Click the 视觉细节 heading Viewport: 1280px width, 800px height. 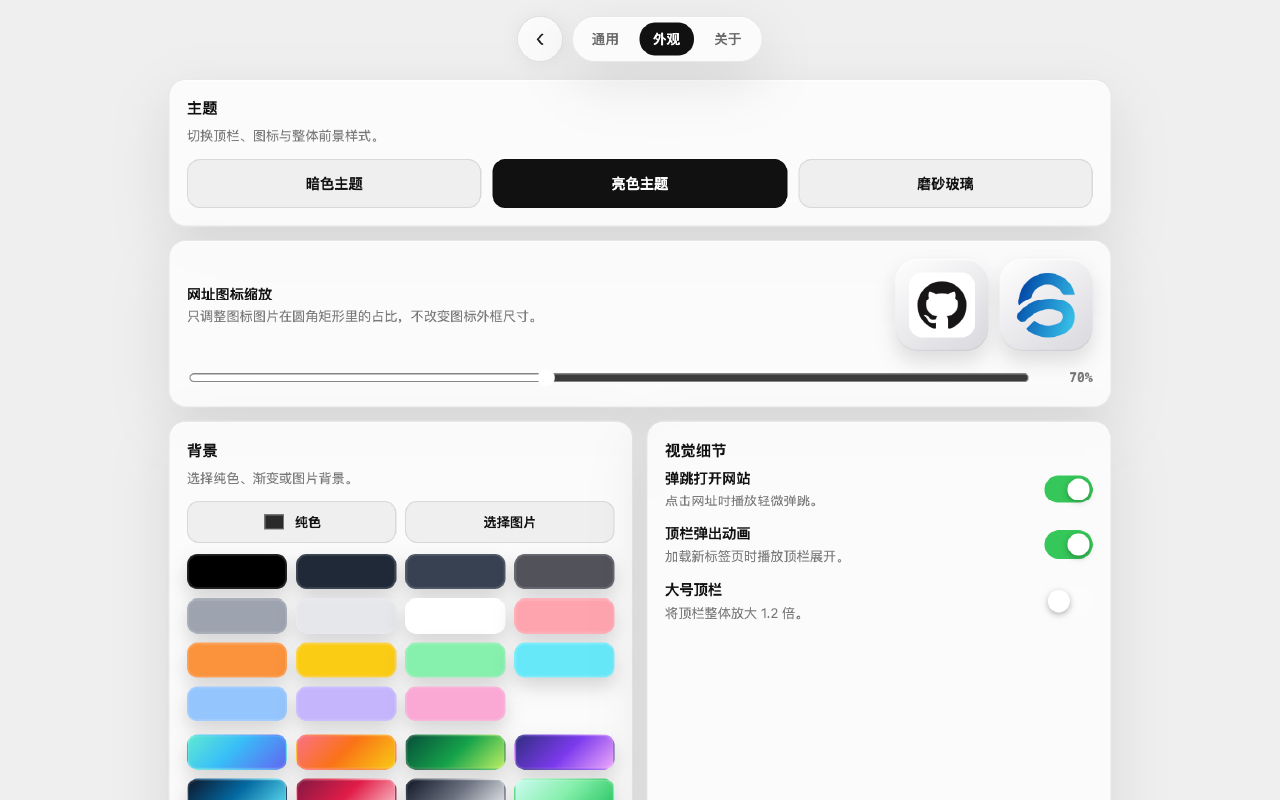pyautogui.click(x=695, y=451)
